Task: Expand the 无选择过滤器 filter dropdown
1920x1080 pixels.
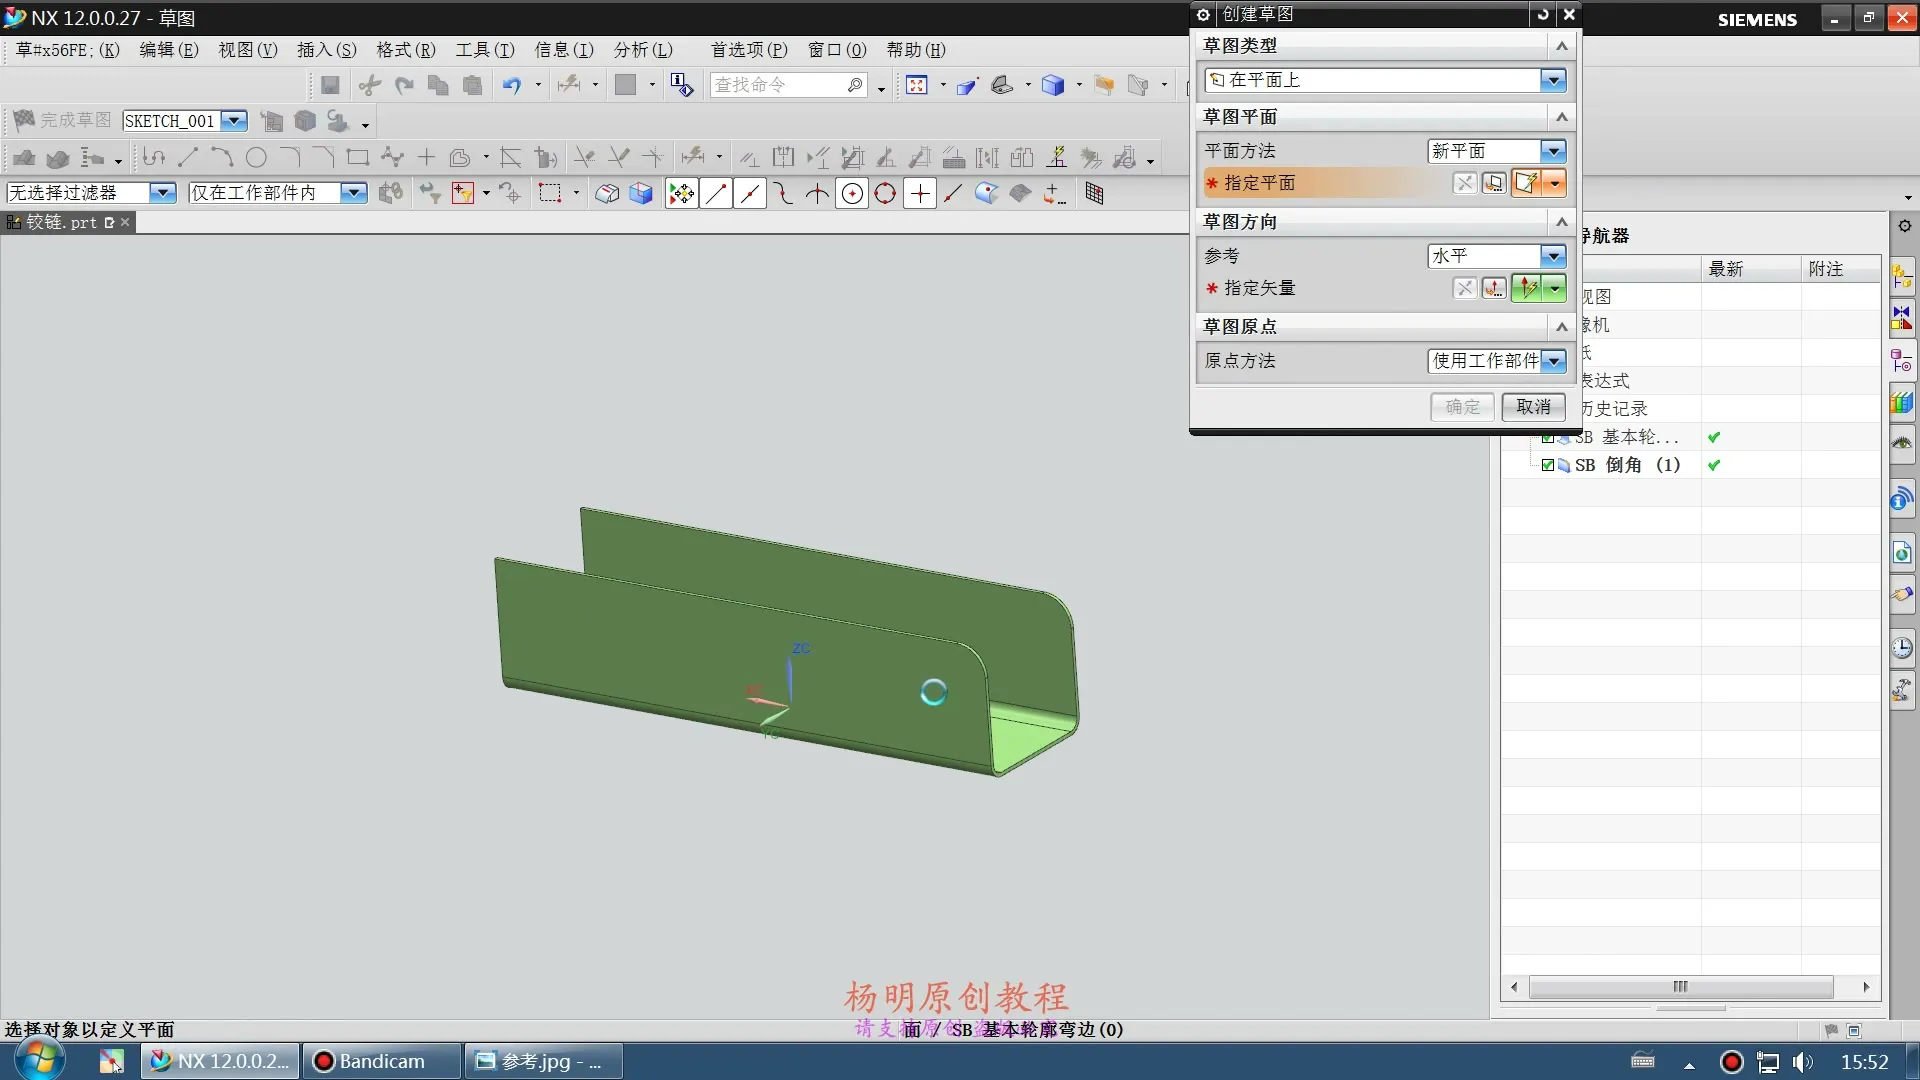Action: coord(162,193)
